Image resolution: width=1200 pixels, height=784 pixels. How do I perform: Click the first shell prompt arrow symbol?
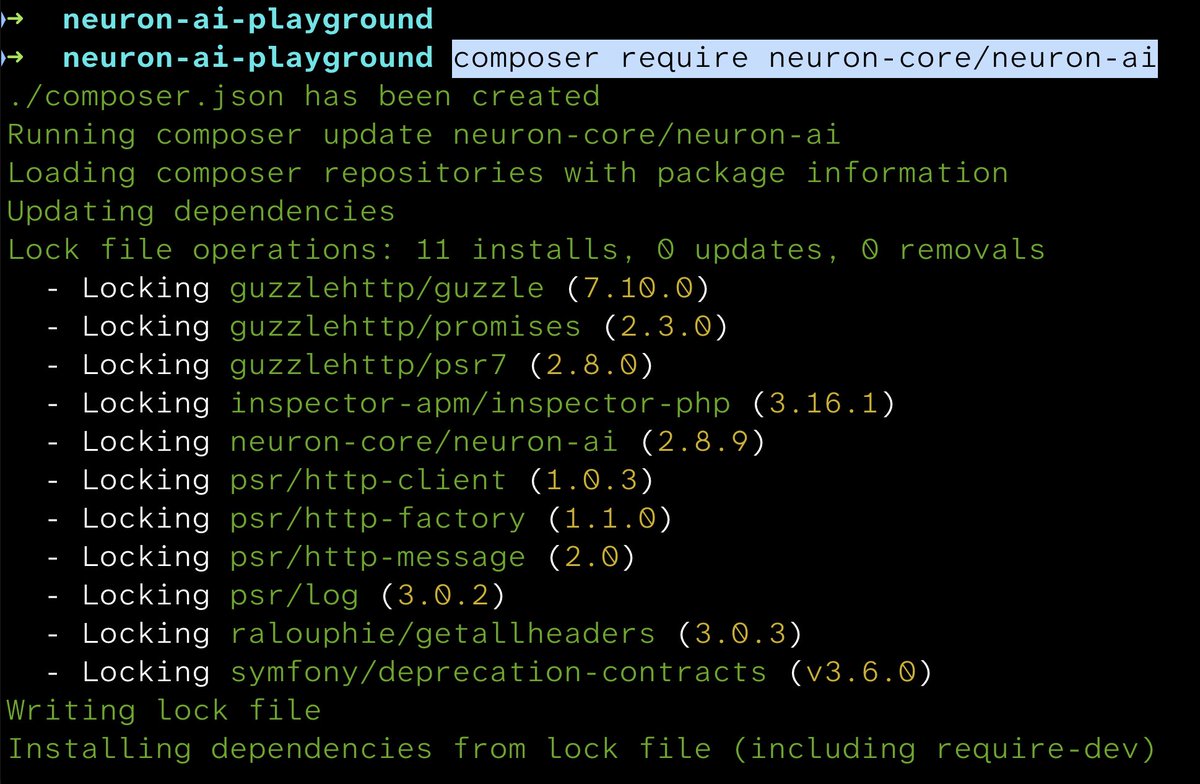coord(14,18)
